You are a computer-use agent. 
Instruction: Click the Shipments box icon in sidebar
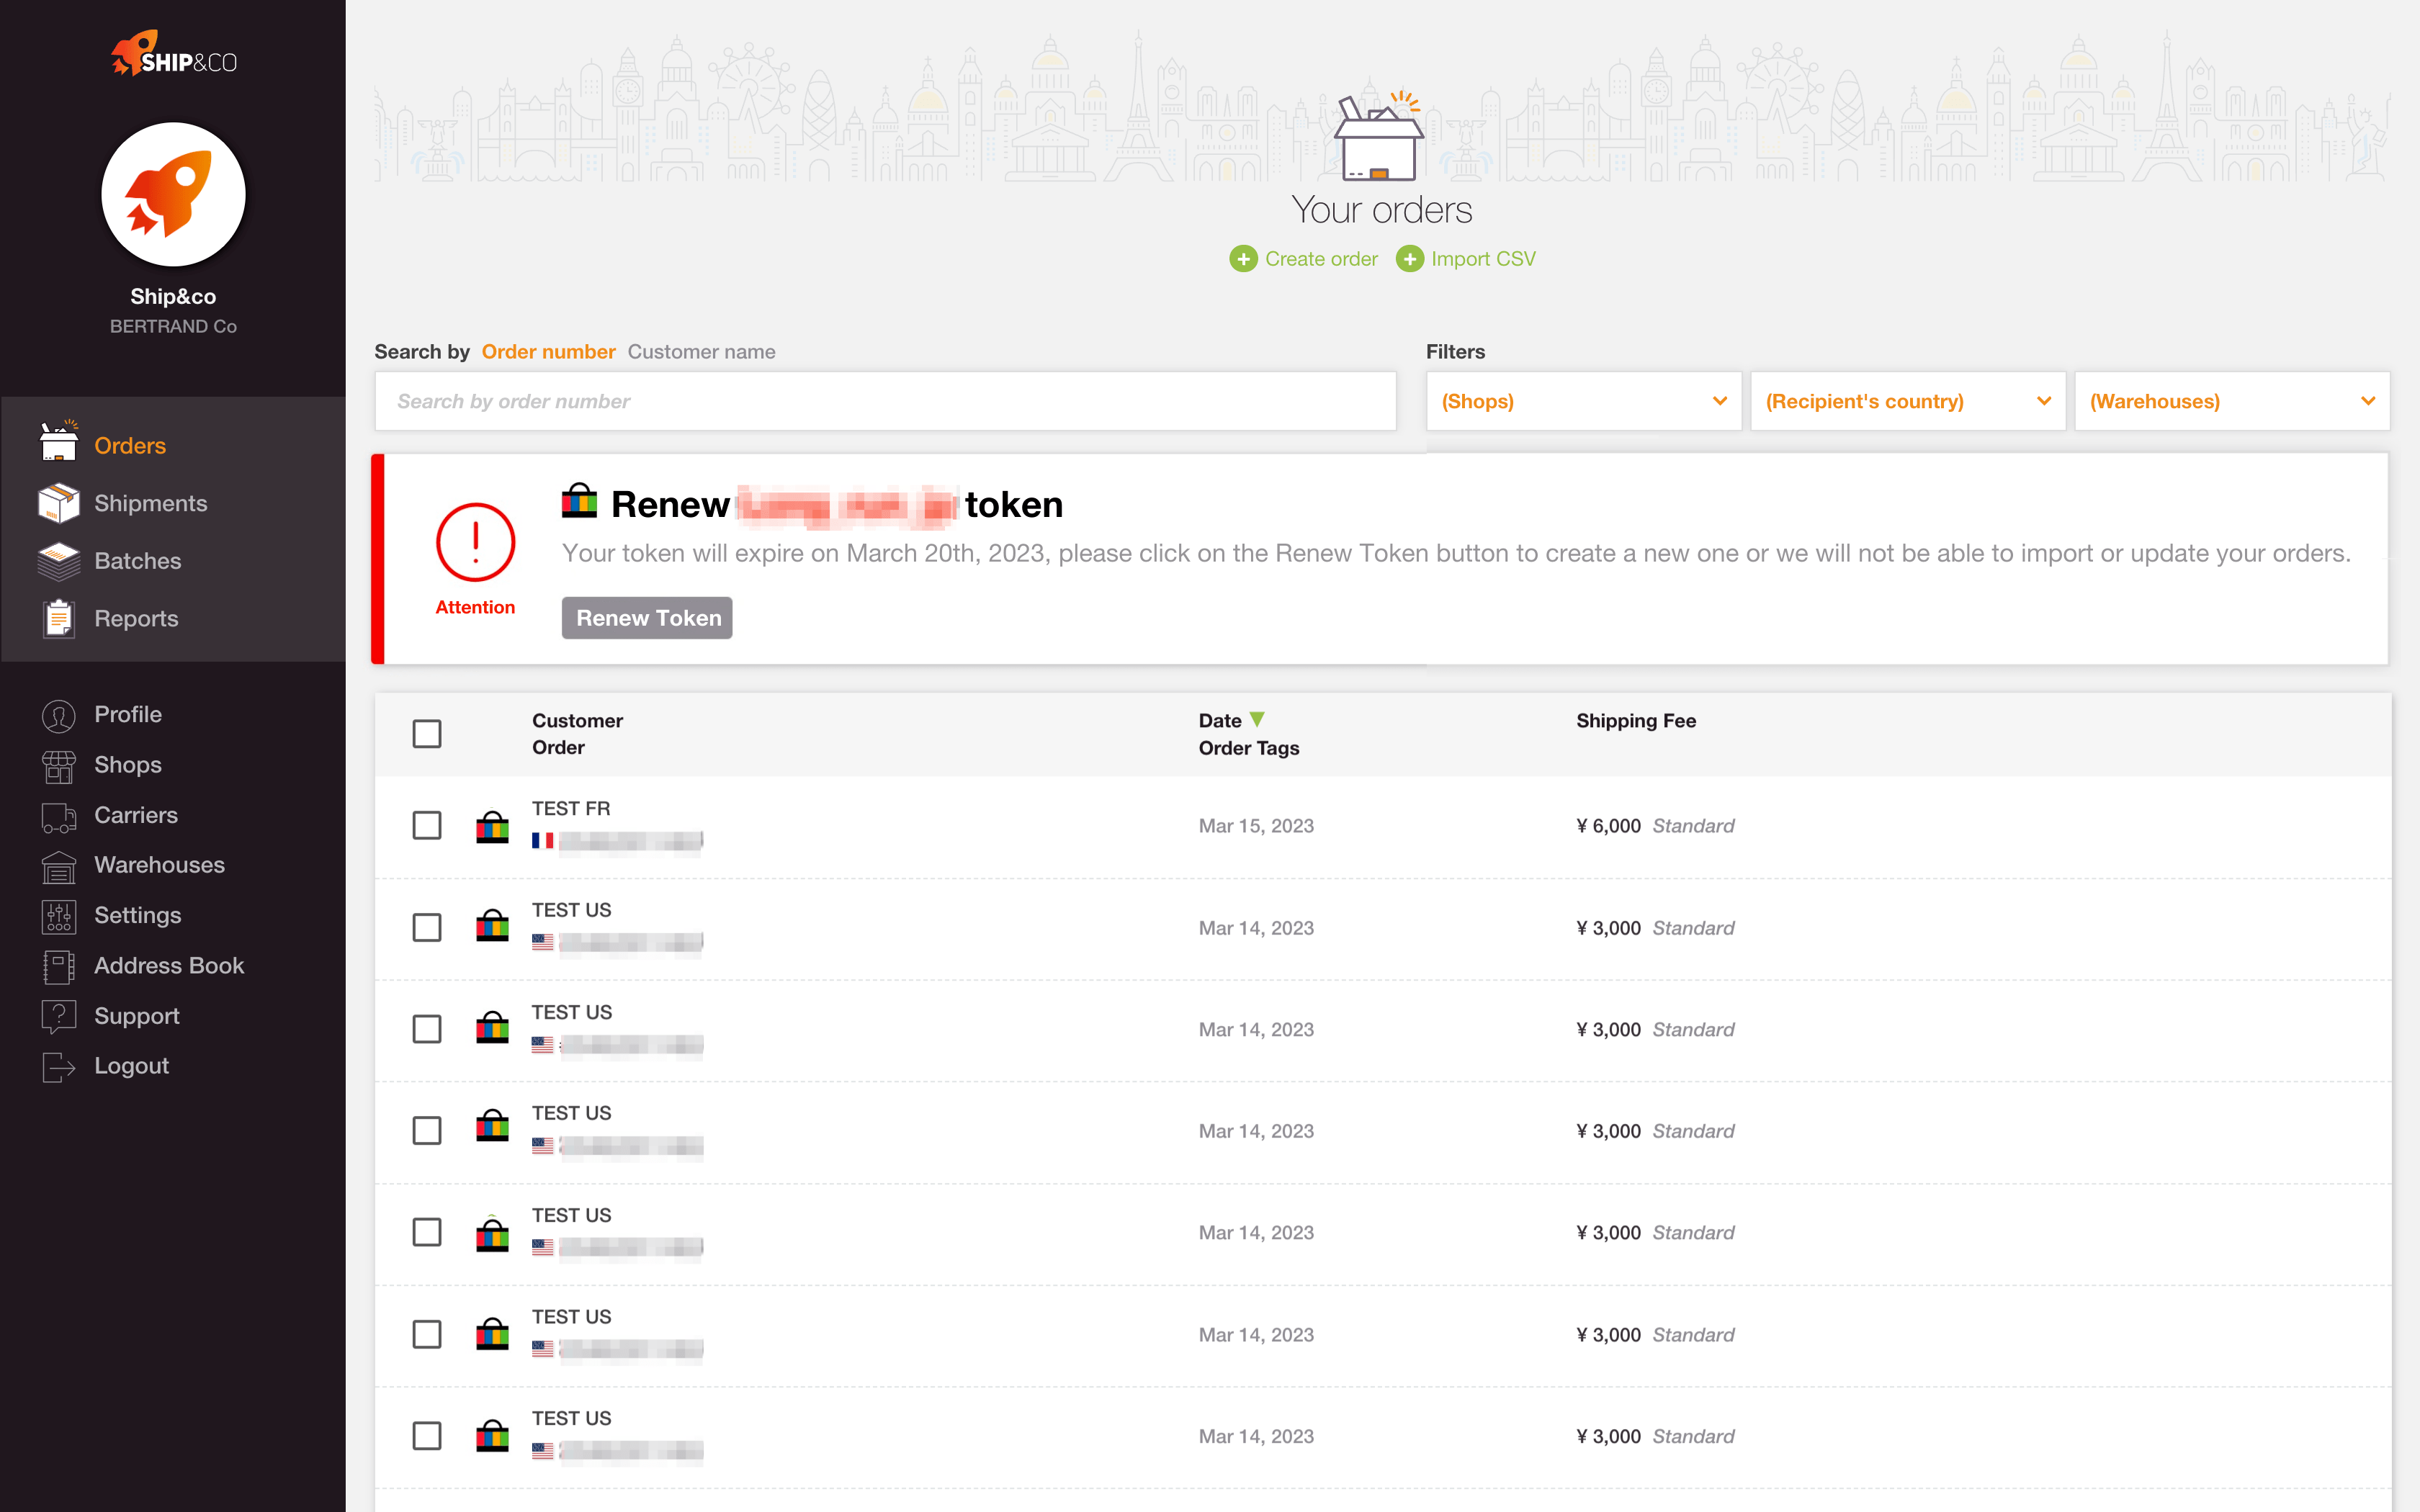tap(58, 503)
